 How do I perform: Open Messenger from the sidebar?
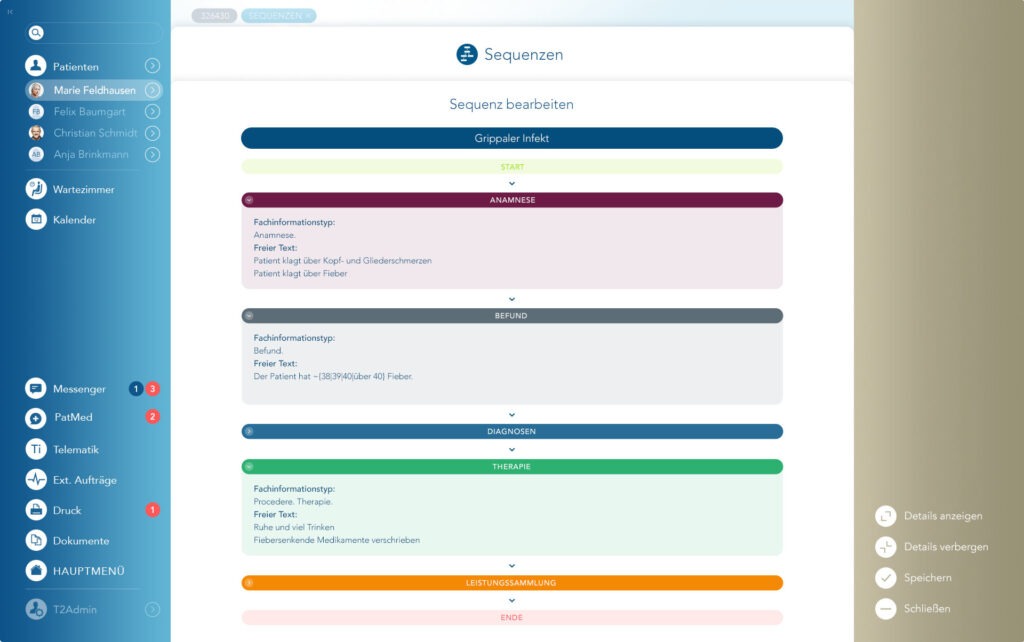click(36, 388)
